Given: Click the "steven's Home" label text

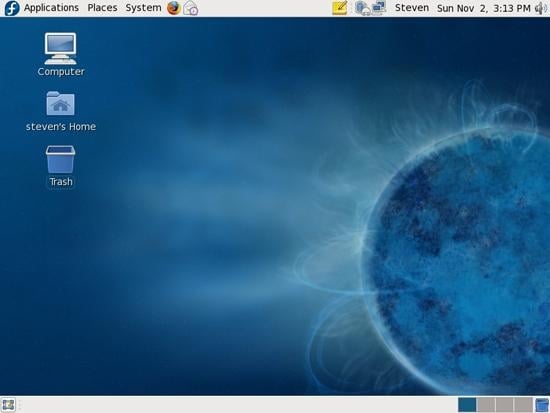Looking at the screenshot, I should [61, 127].
